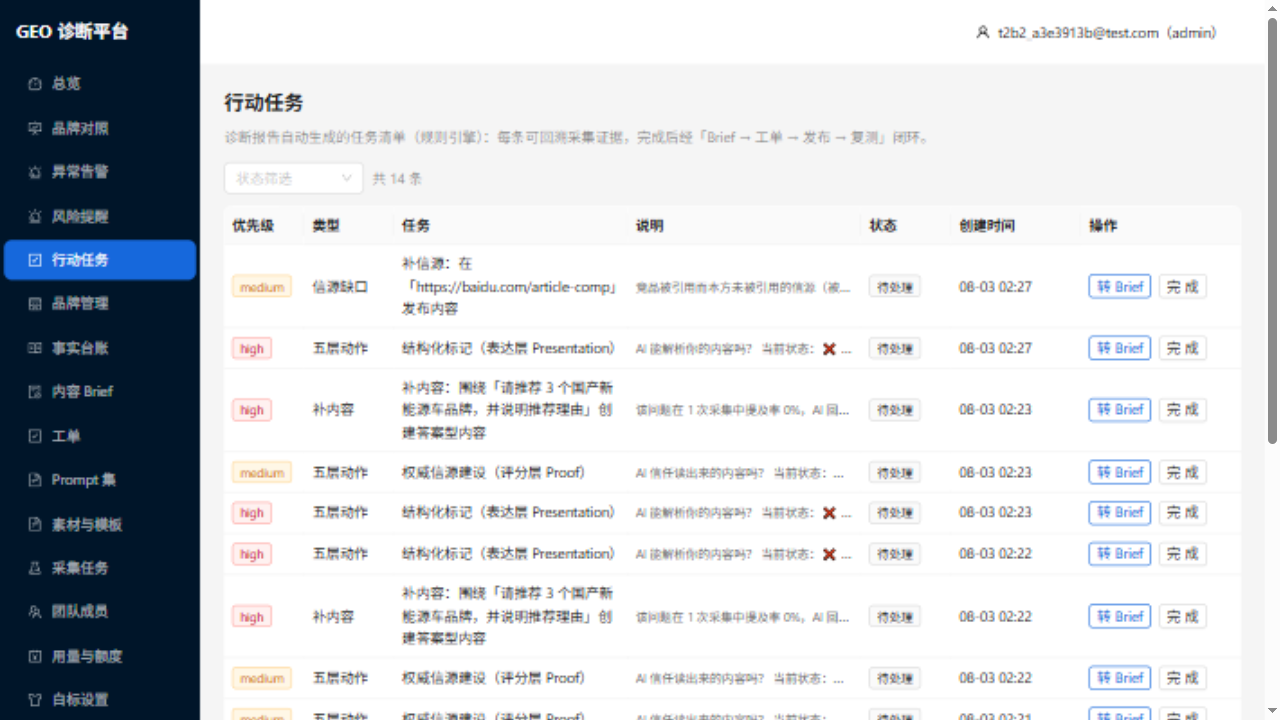Viewport: 1280px width, 720px height.
Task: Click the 待处理 status tag in 信源缺口 row
Action: click(x=895, y=287)
